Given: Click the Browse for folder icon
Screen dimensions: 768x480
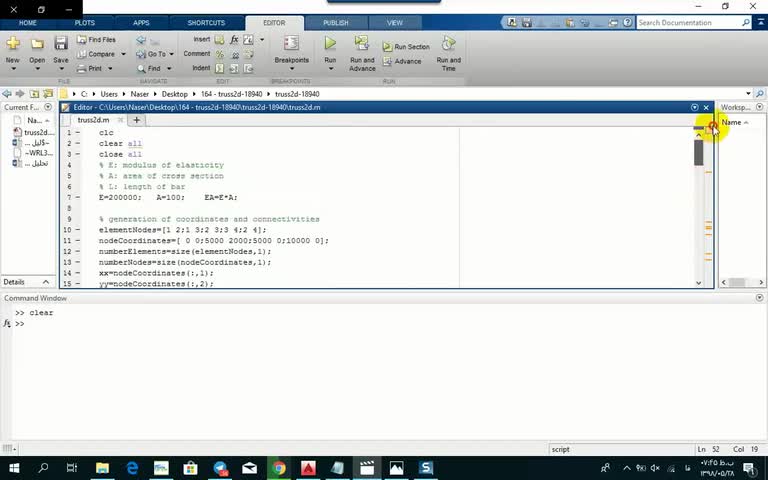Looking at the screenshot, I should pyautogui.click(x=48, y=94).
